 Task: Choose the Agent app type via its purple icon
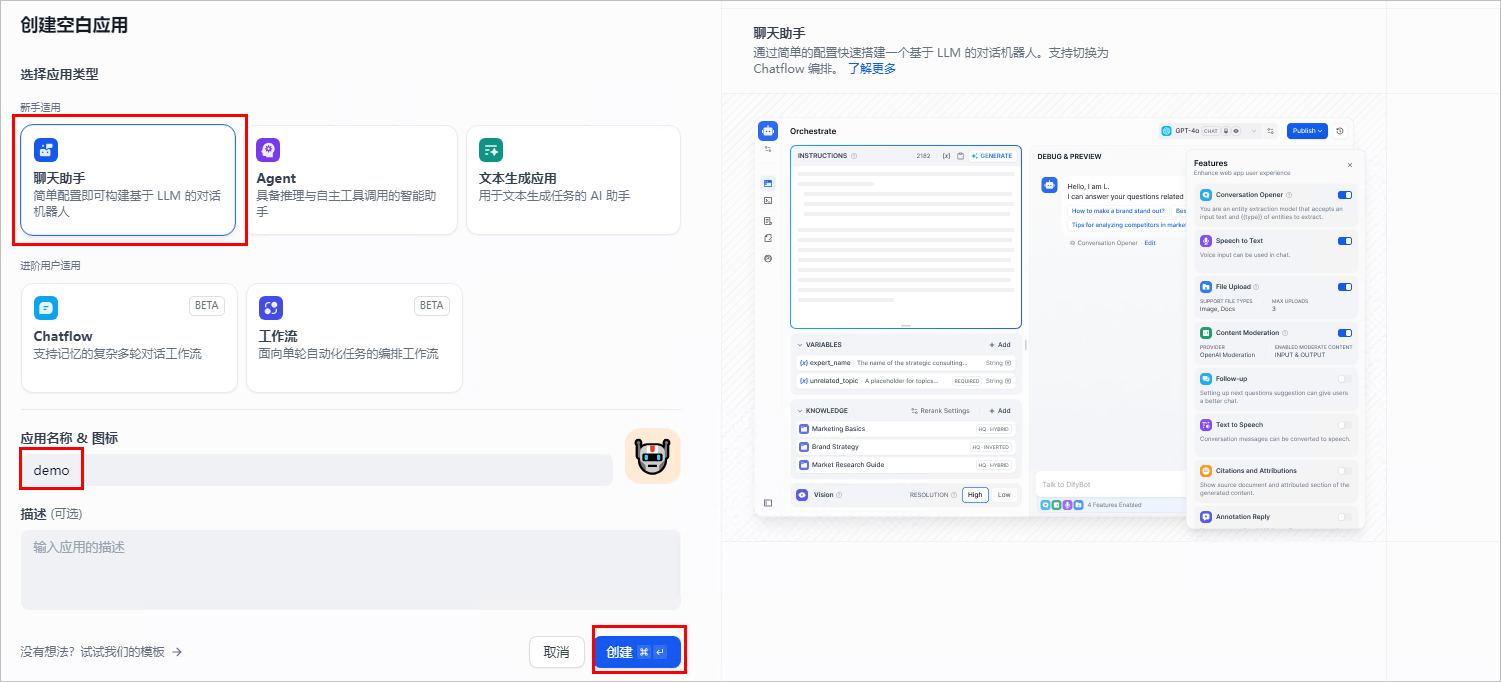coord(268,151)
